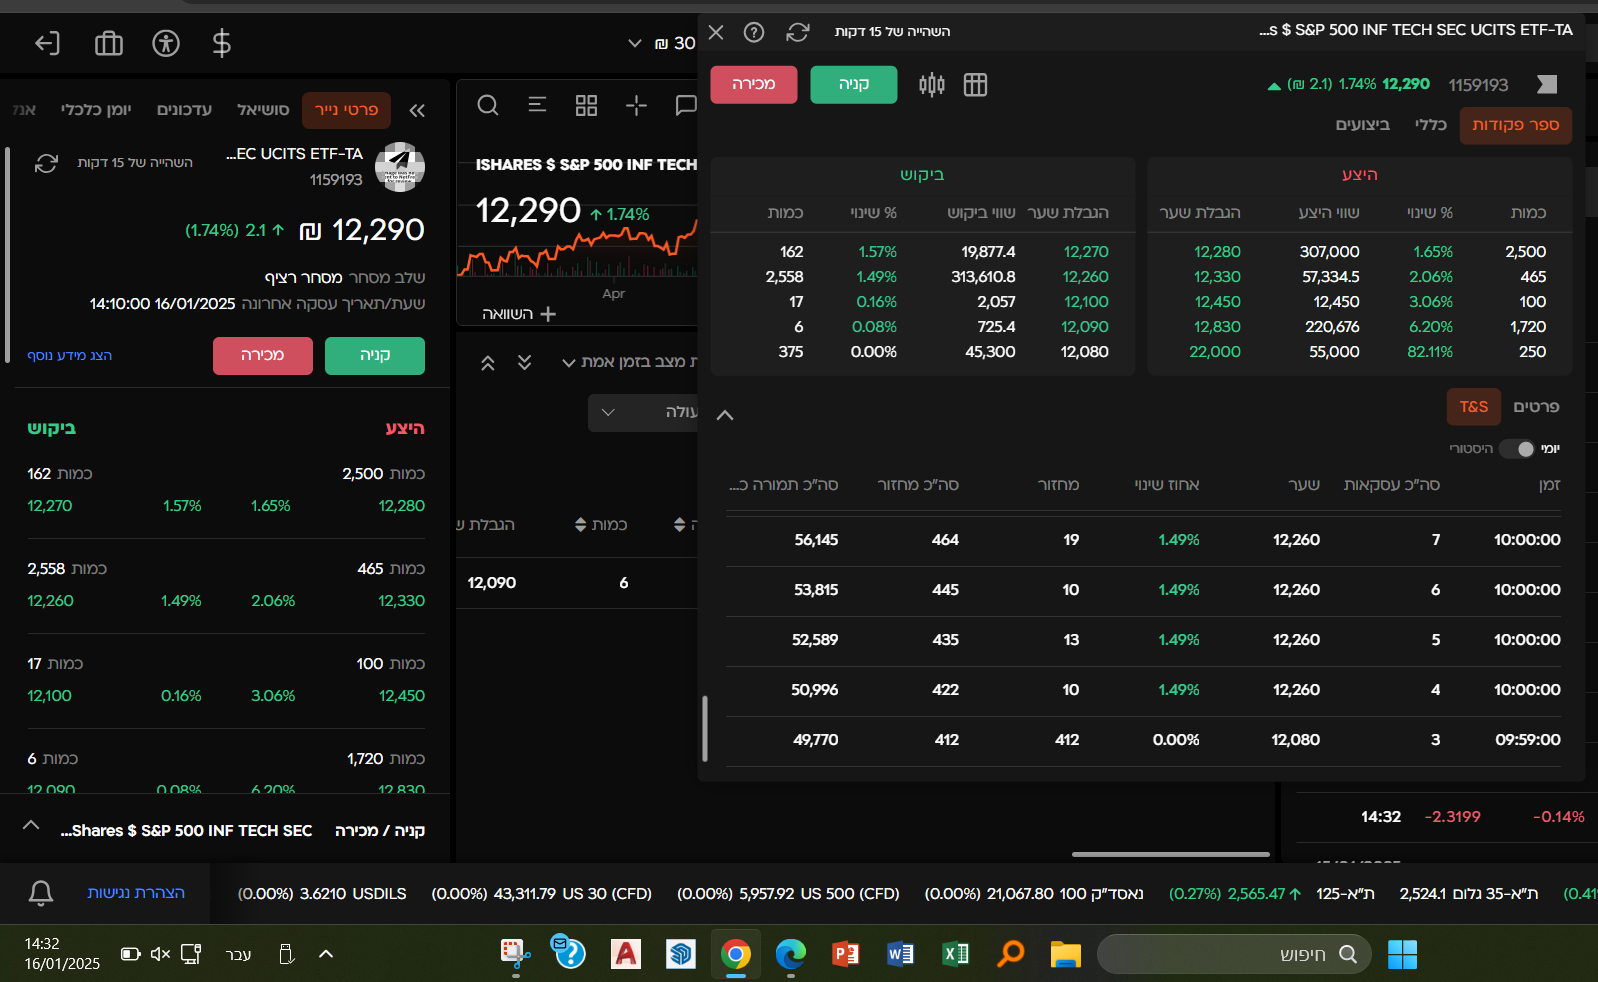Sort by the כמות column in the middle table
This screenshot has height=982, width=1598.
601,525
